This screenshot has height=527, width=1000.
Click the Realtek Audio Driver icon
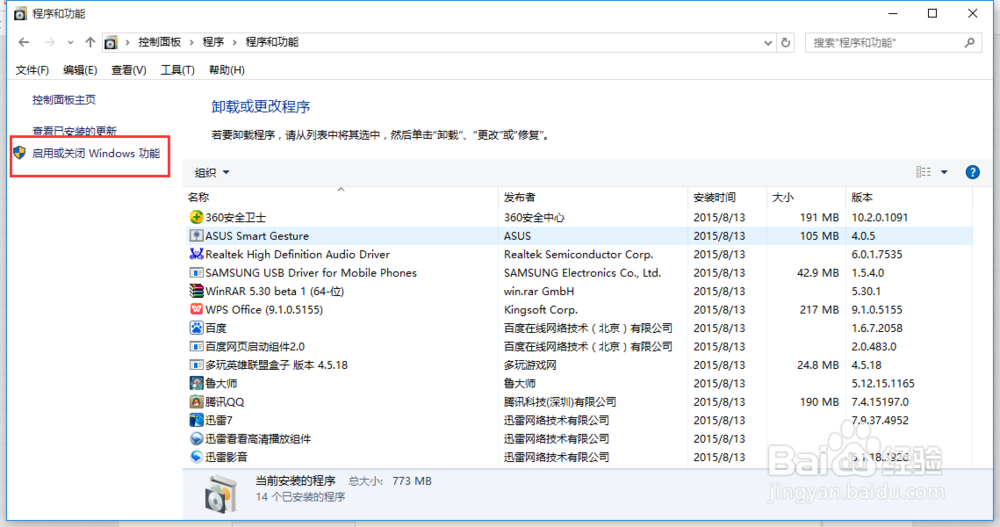point(196,254)
